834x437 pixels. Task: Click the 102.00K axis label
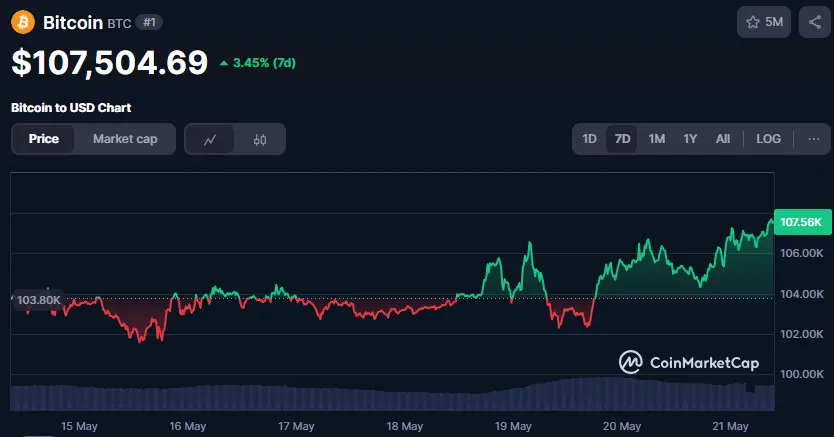click(802, 334)
